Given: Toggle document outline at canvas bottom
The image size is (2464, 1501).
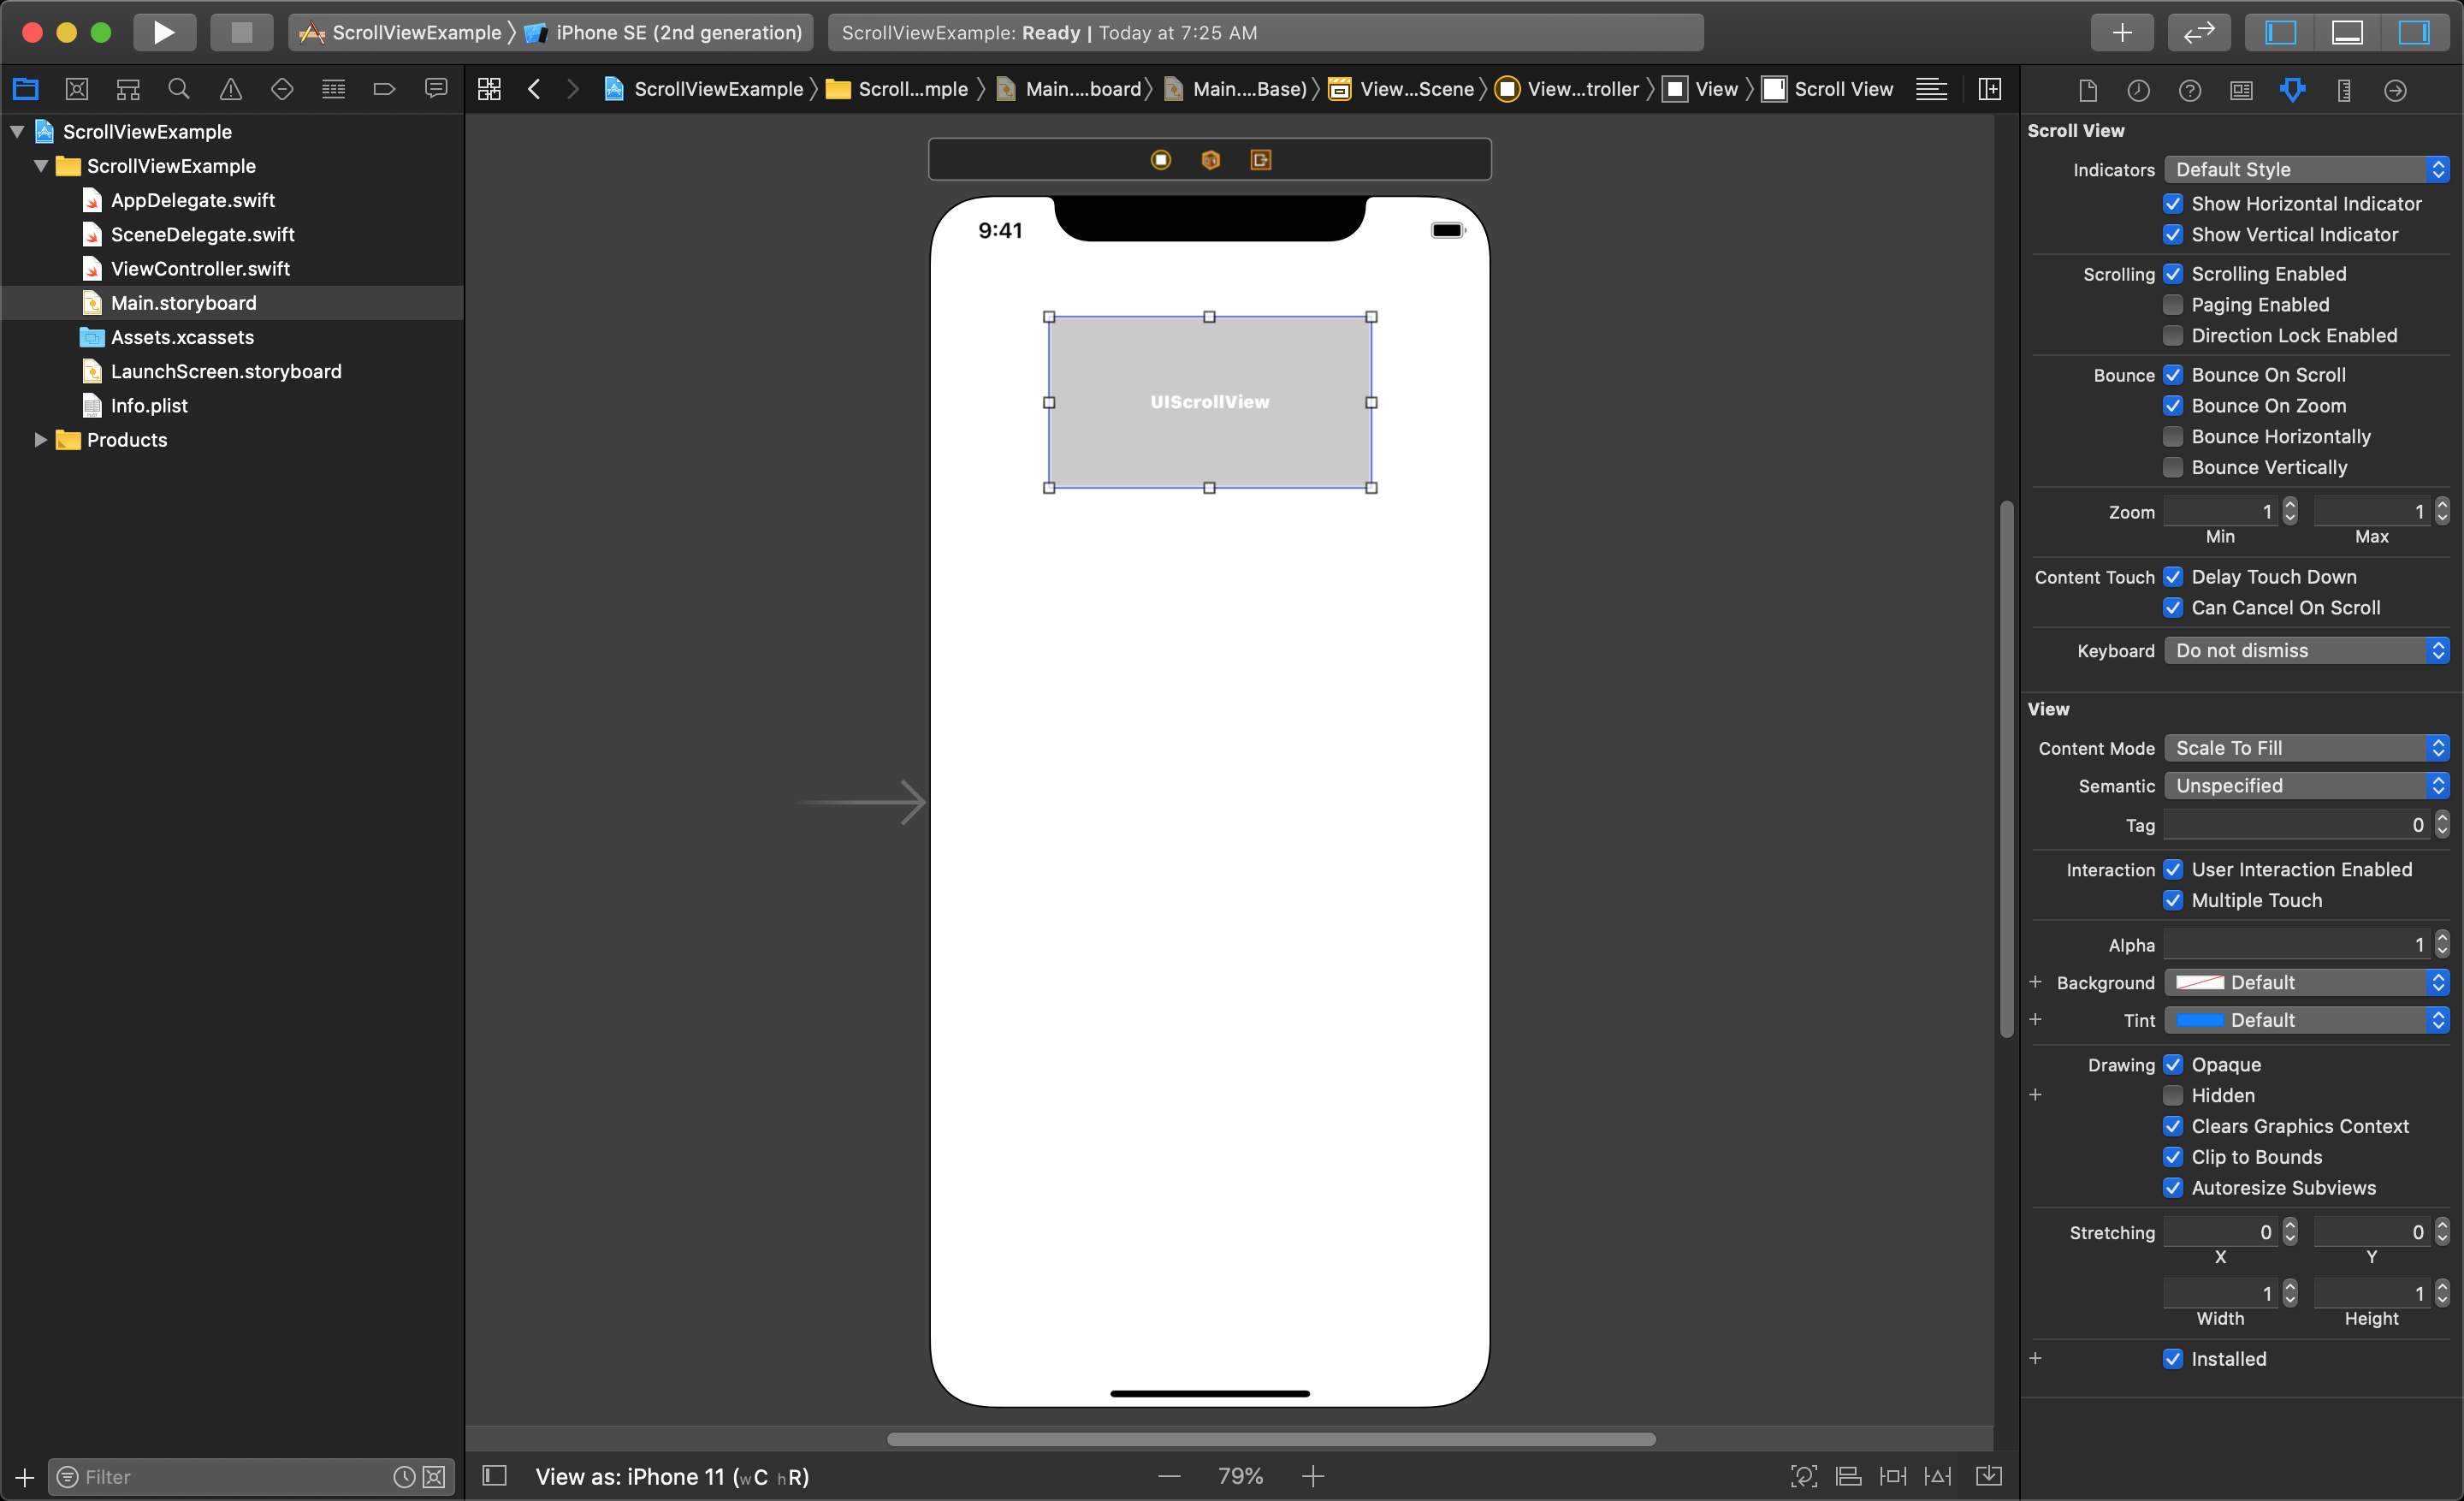Looking at the screenshot, I should coord(495,1476).
